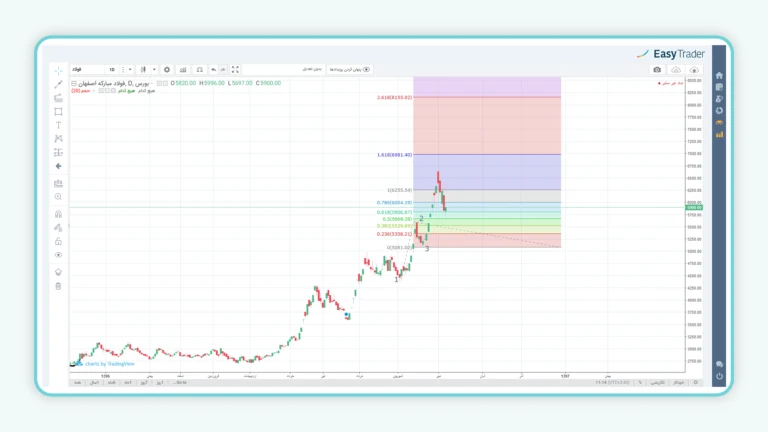
Task: Switch chart to fullscreen mode
Action: (x=236, y=70)
